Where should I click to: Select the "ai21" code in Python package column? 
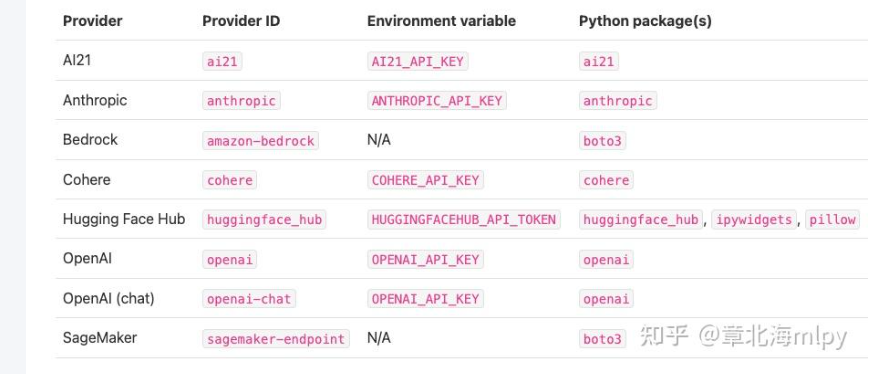pos(599,61)
